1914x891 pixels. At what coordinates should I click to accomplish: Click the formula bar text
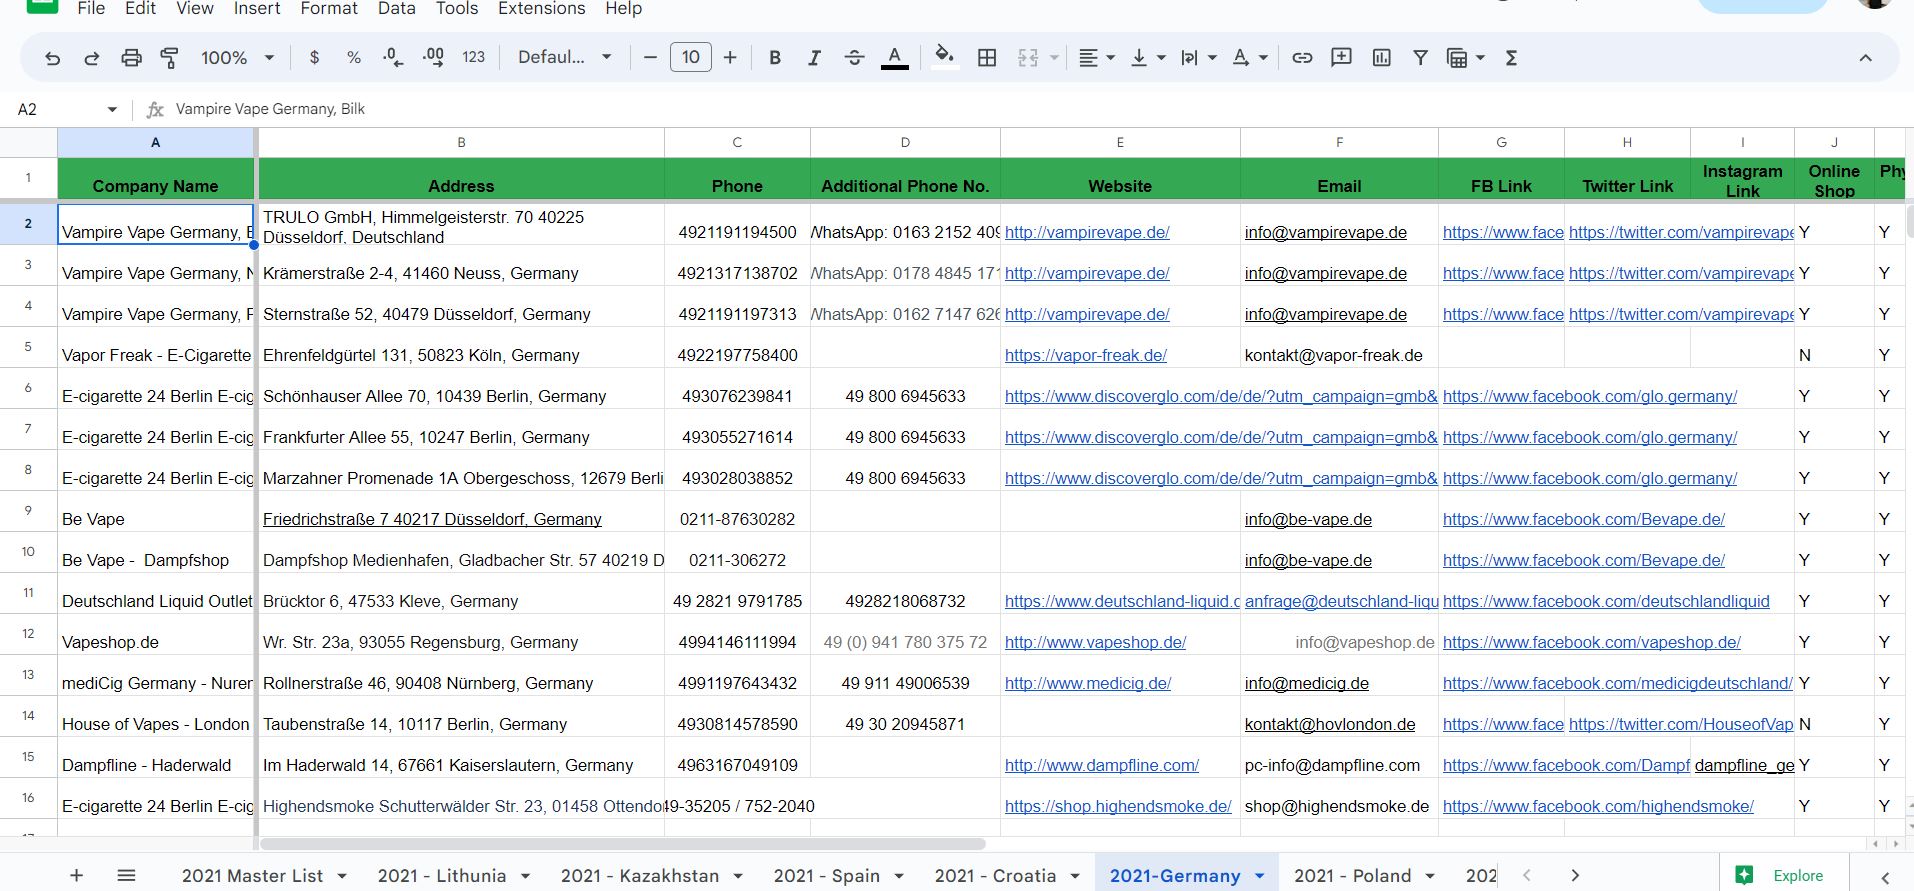(270, 109)
